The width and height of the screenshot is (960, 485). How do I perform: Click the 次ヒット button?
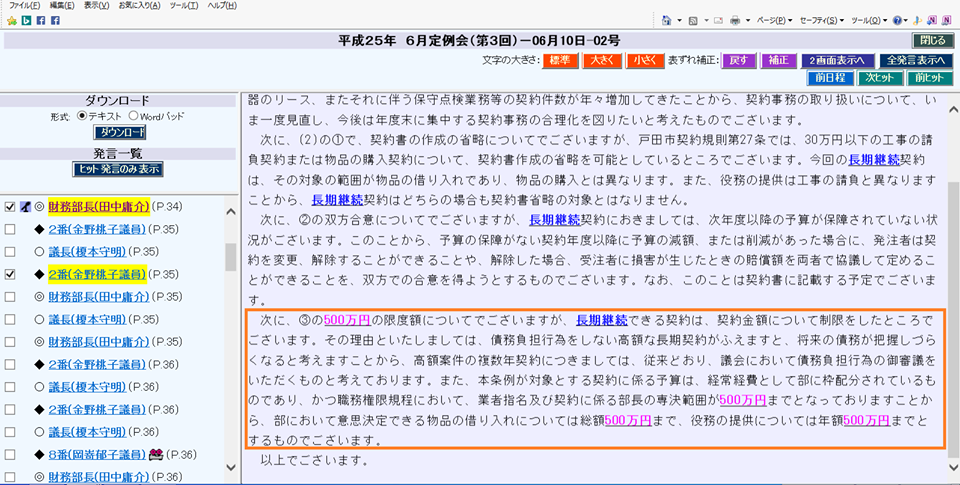877,77
